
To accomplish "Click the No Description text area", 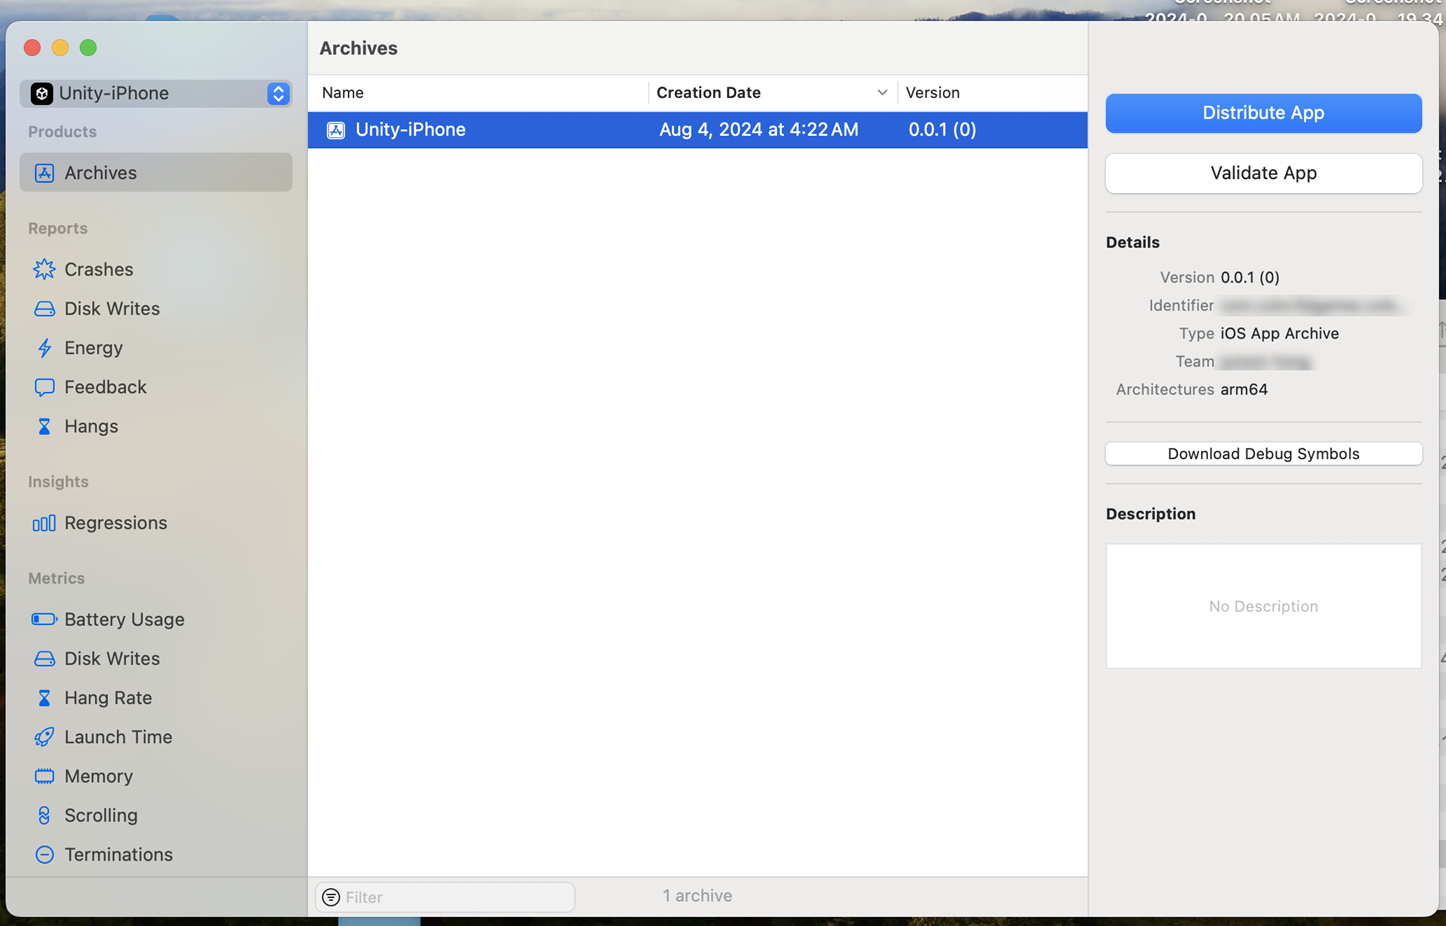I will (1263, 606).
